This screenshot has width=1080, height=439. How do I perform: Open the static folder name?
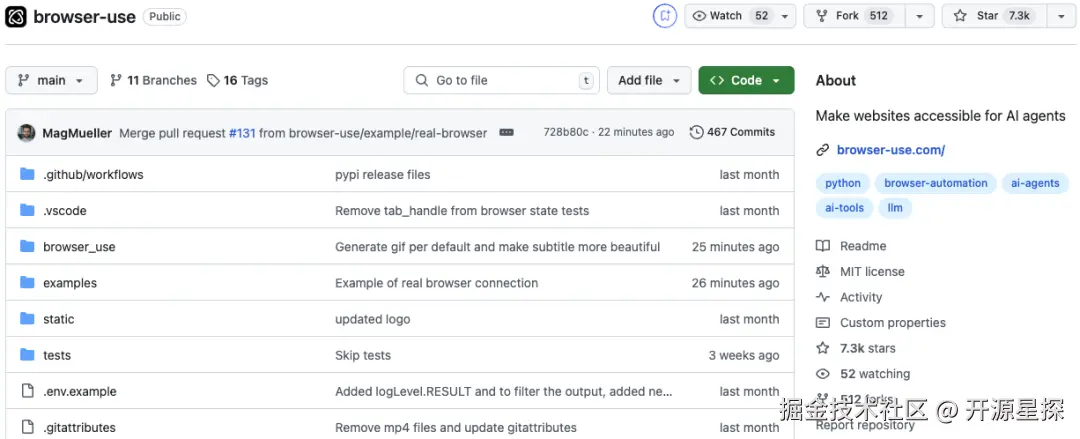[59, 319]
